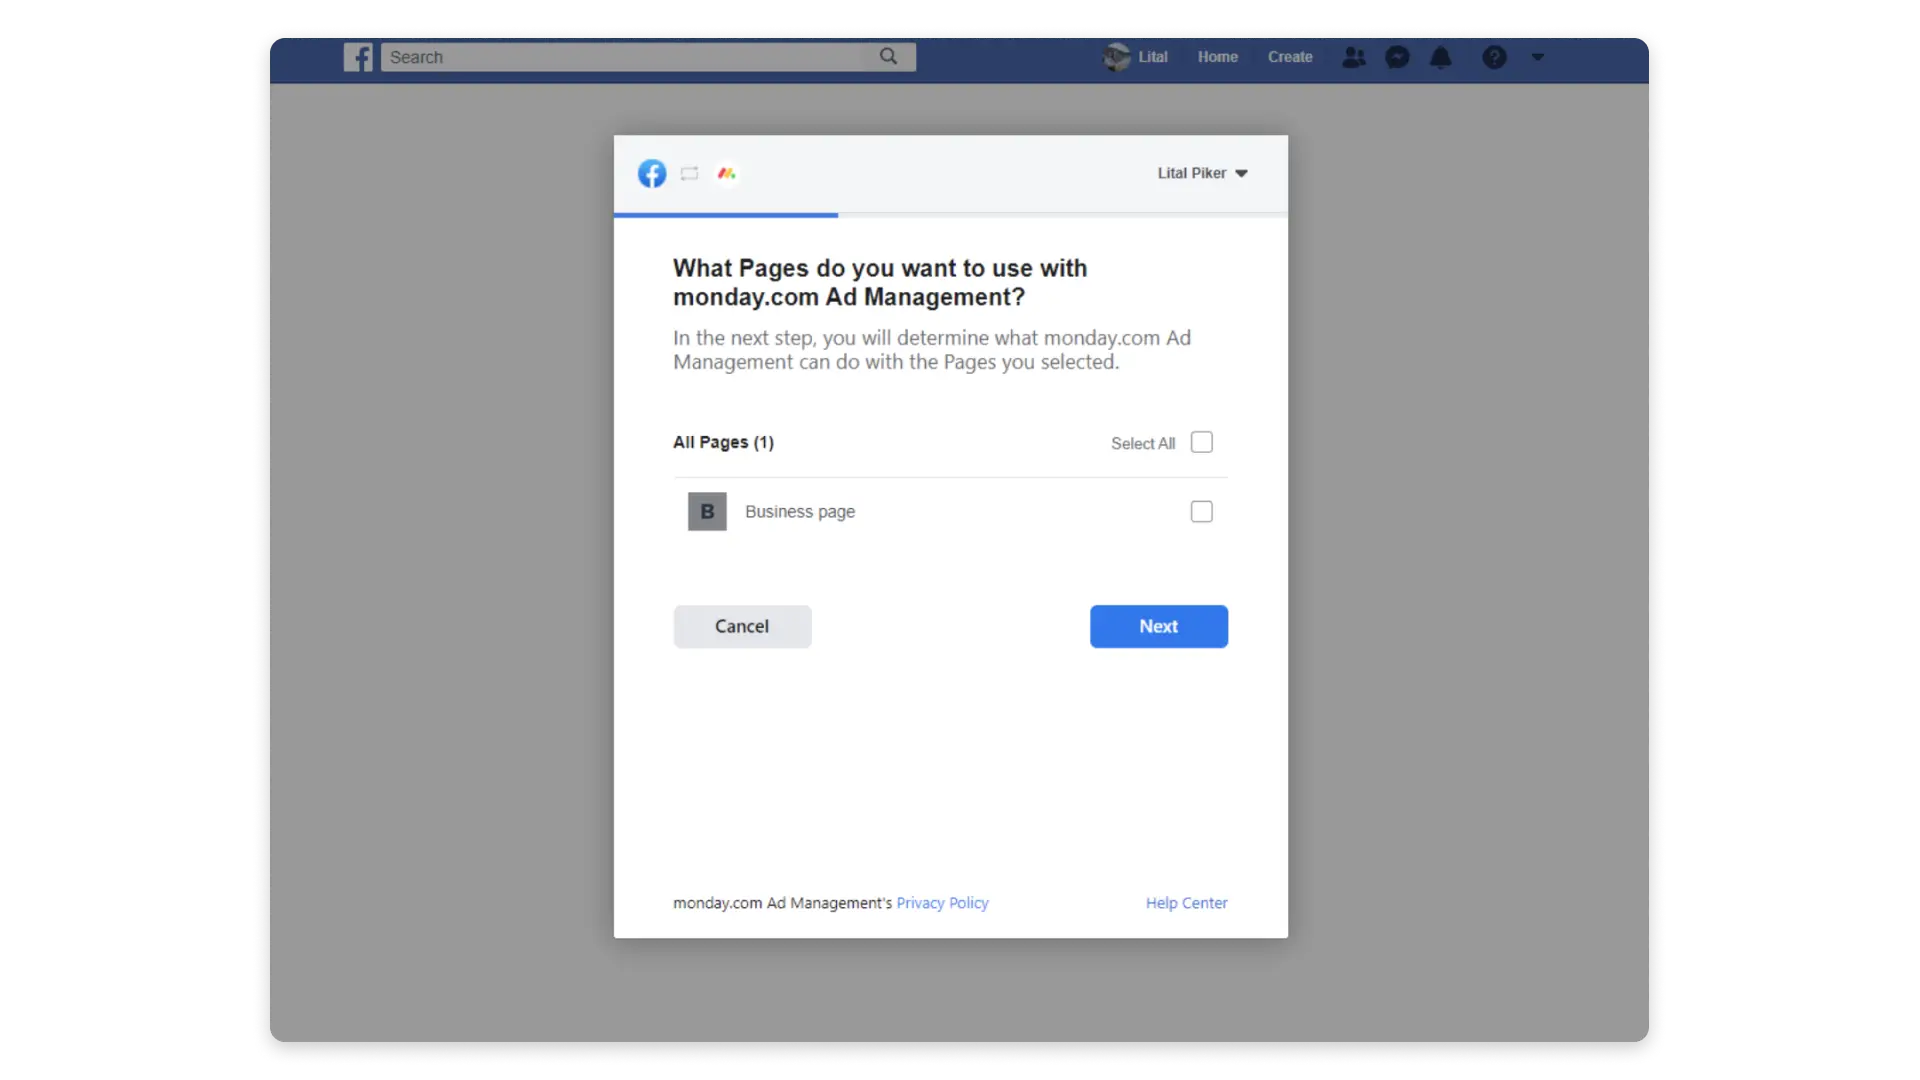This screenshot has width=1920, height=1080.
Task: Open Friend Requests icon
Action: click(x=1354, y=57)
